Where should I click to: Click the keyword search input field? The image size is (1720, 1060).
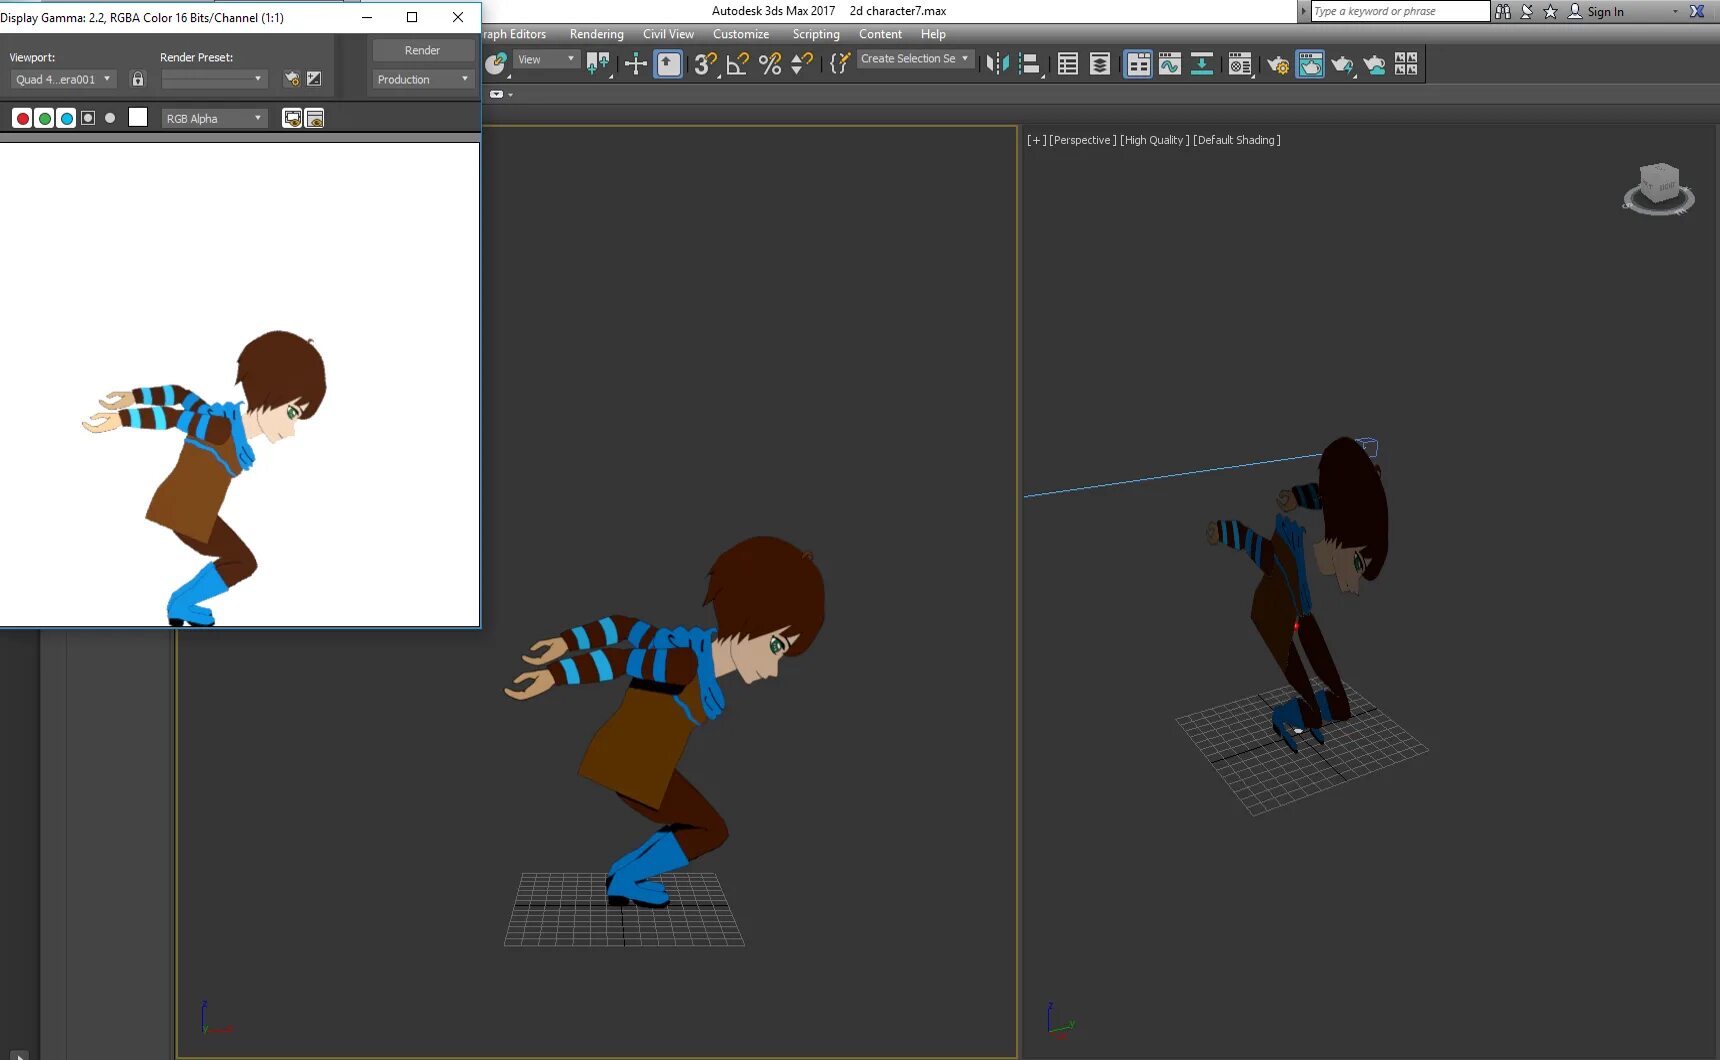1400,11
